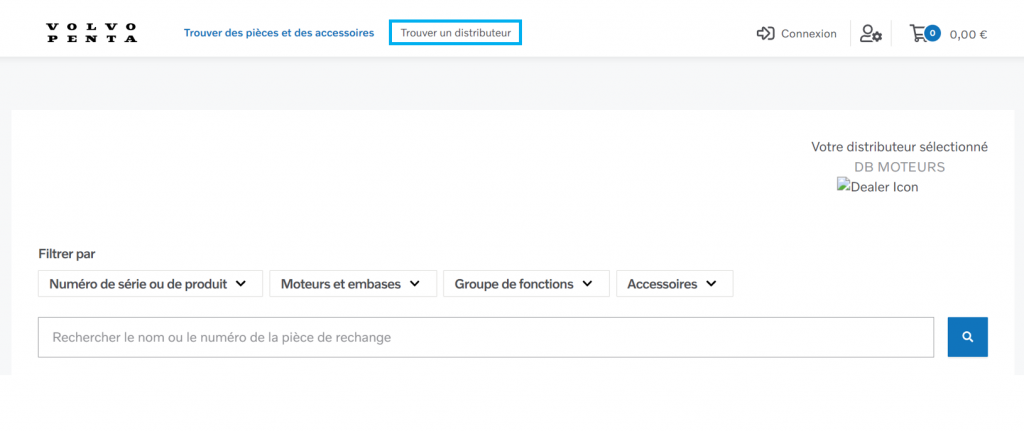Viewport: 1024px width, 431px height.
Task: Click Votre distributeur sélectionné label
Action: (899, 147)
